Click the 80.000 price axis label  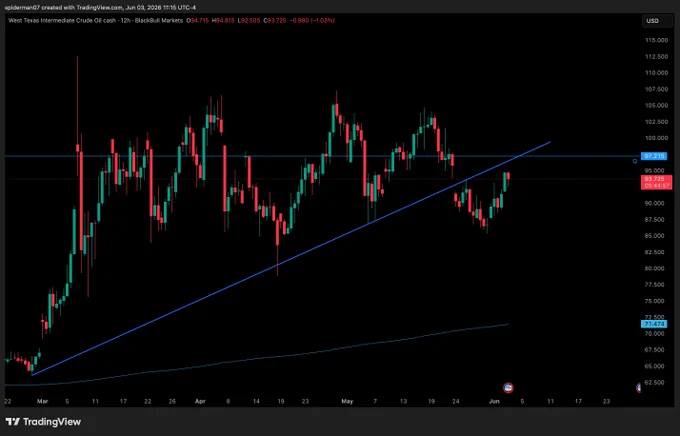656,268
